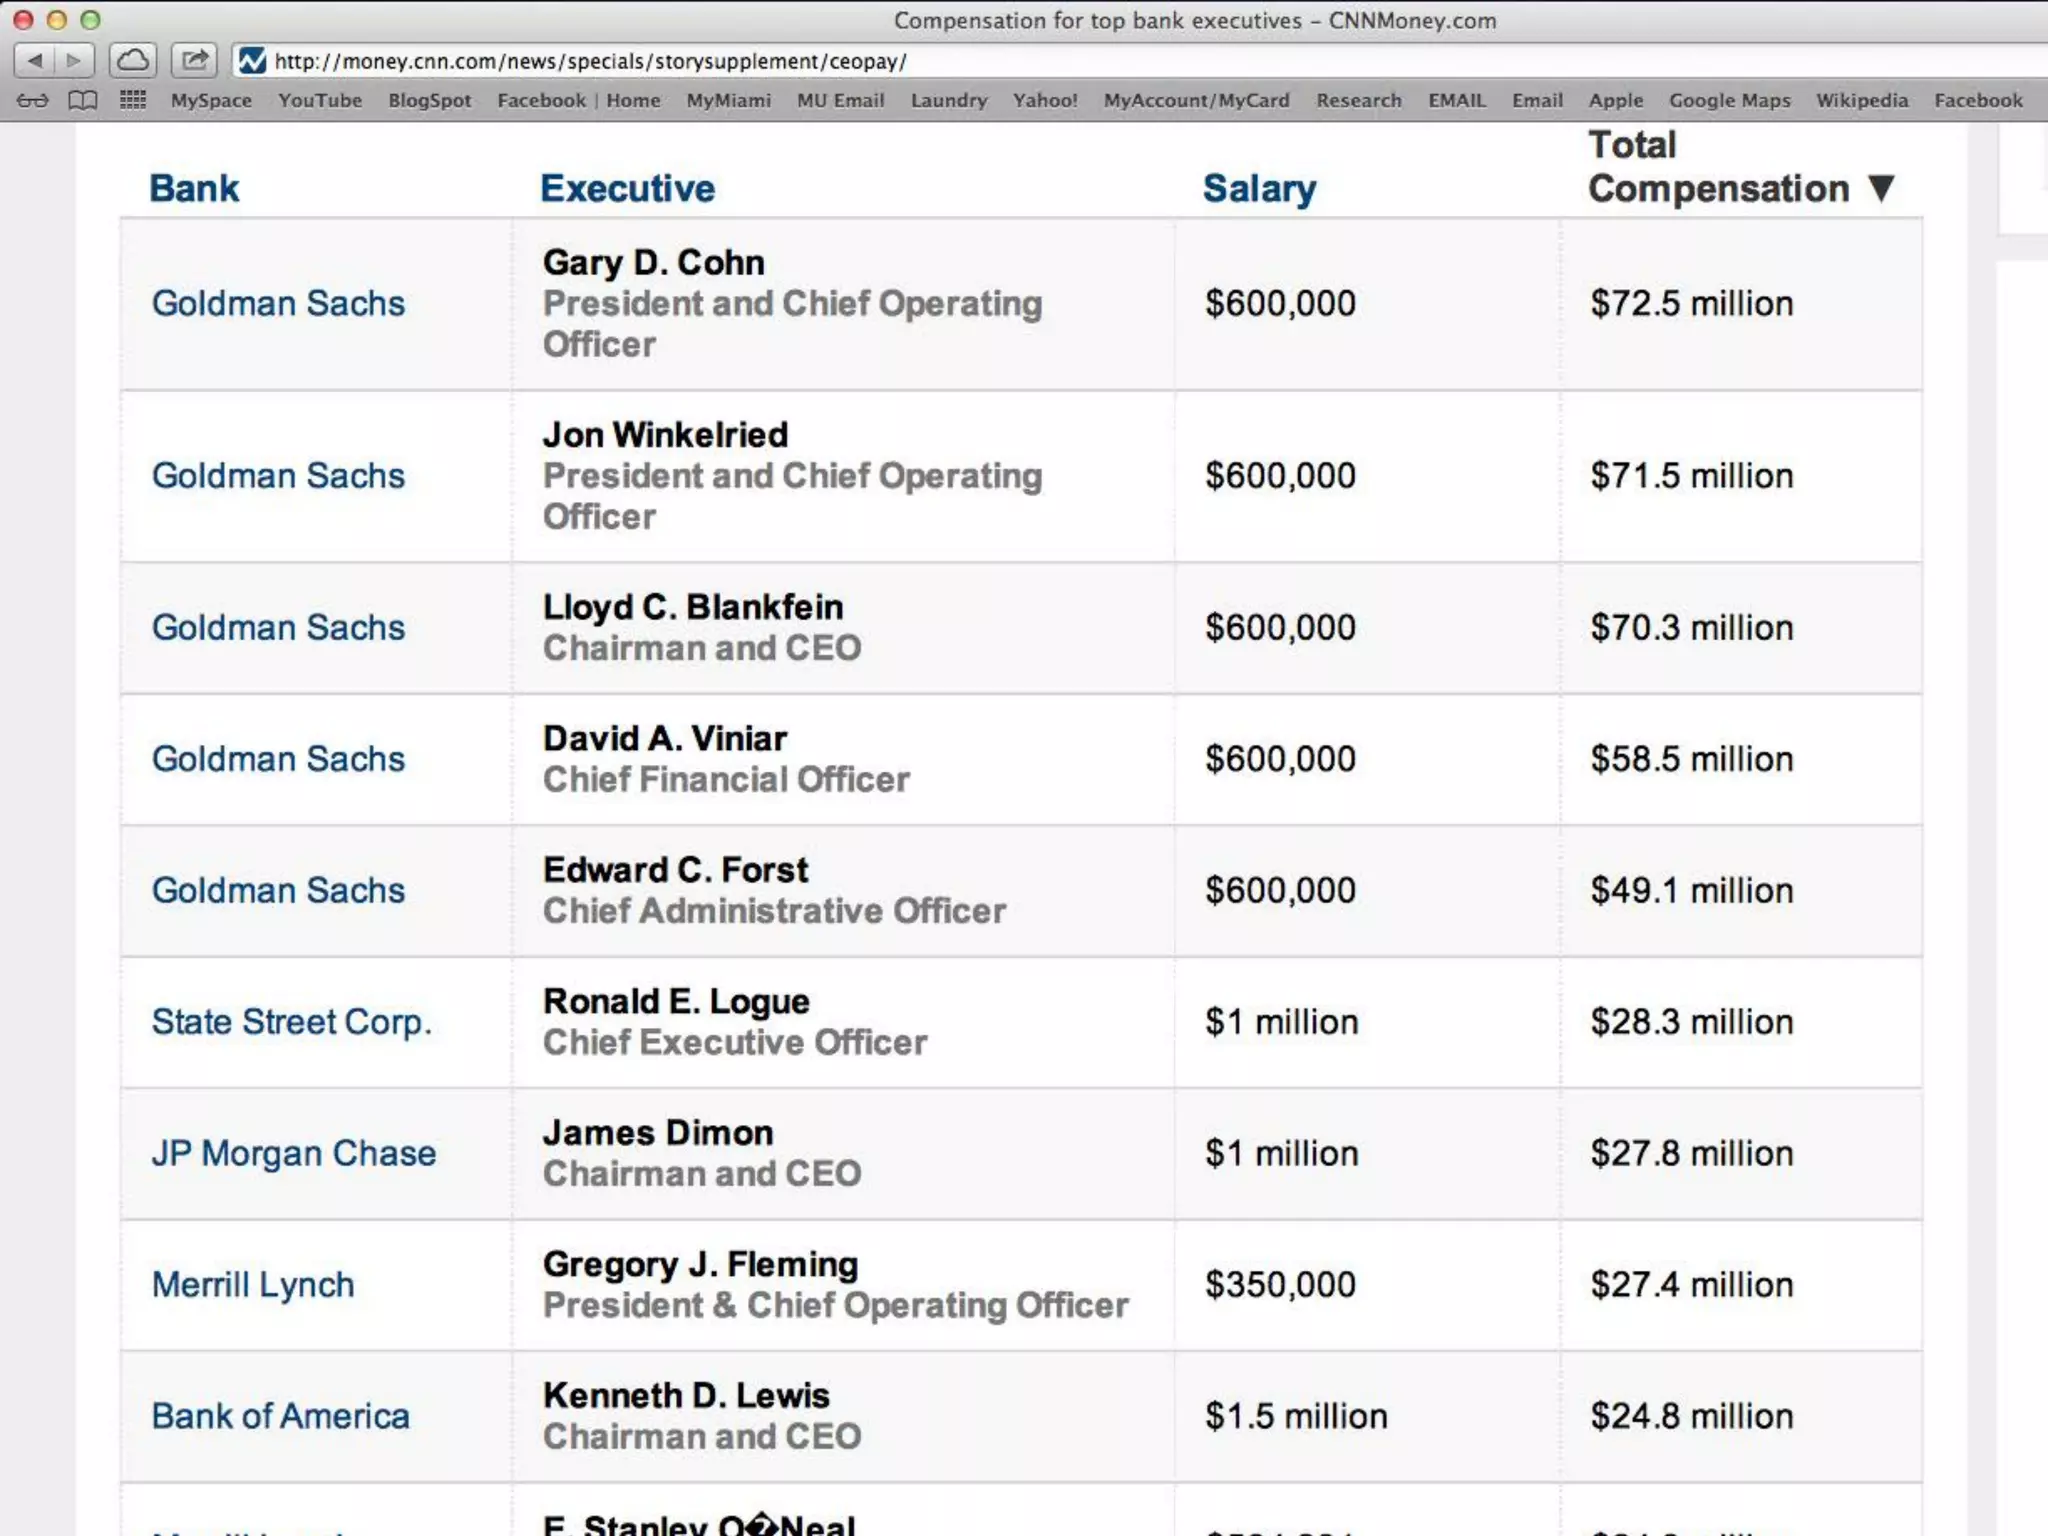2048x1536 pixels.
Task: Open the Reading List glasses icon
Action: pos(32,100)
